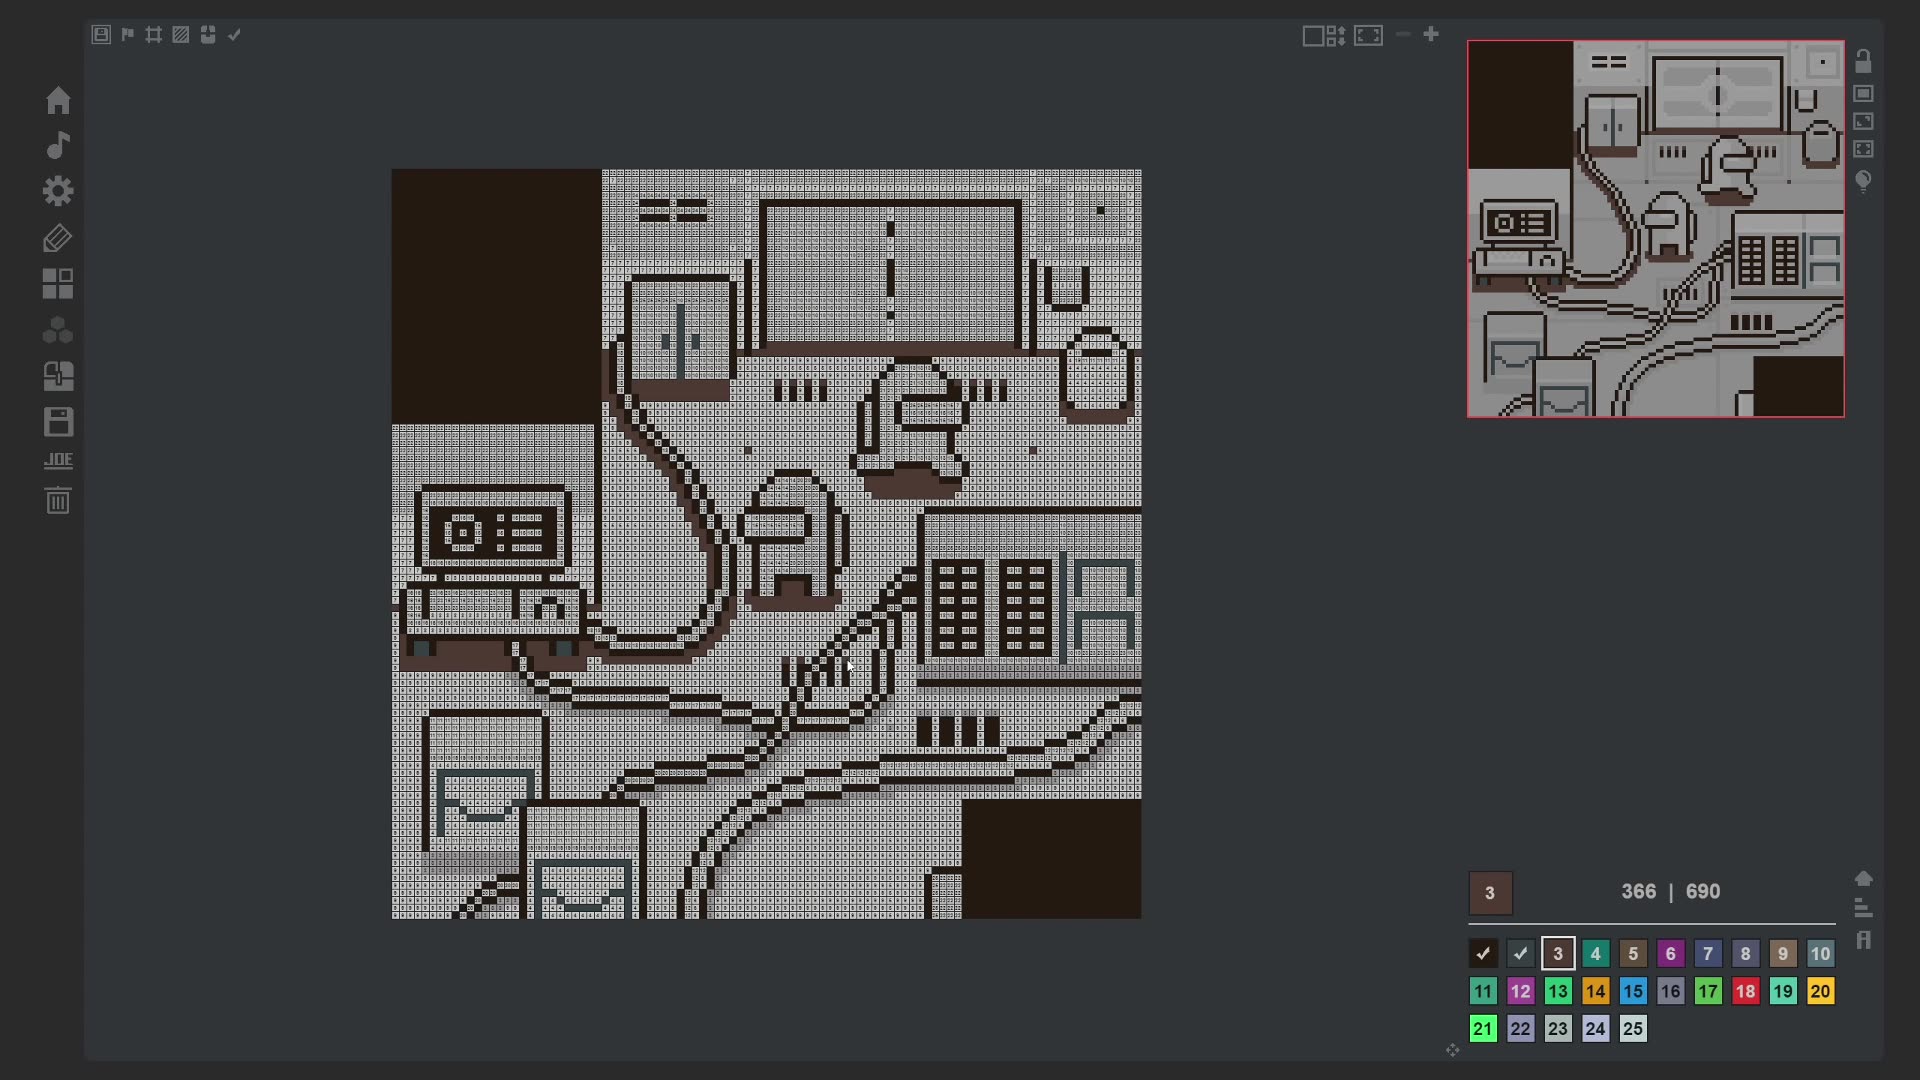Click the flag icon in top toolbar

point(127,35)
